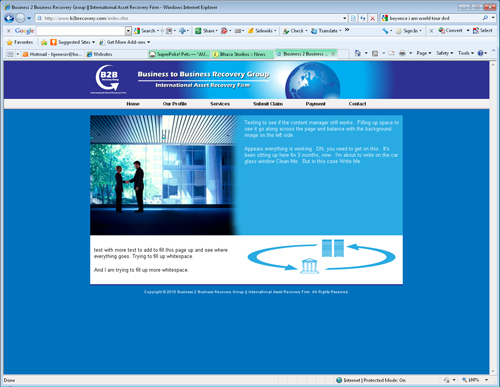The height and width of the screenshot is (387, 500).
Task: Click the handshake businesspeople photo
Action: (163, 175)
